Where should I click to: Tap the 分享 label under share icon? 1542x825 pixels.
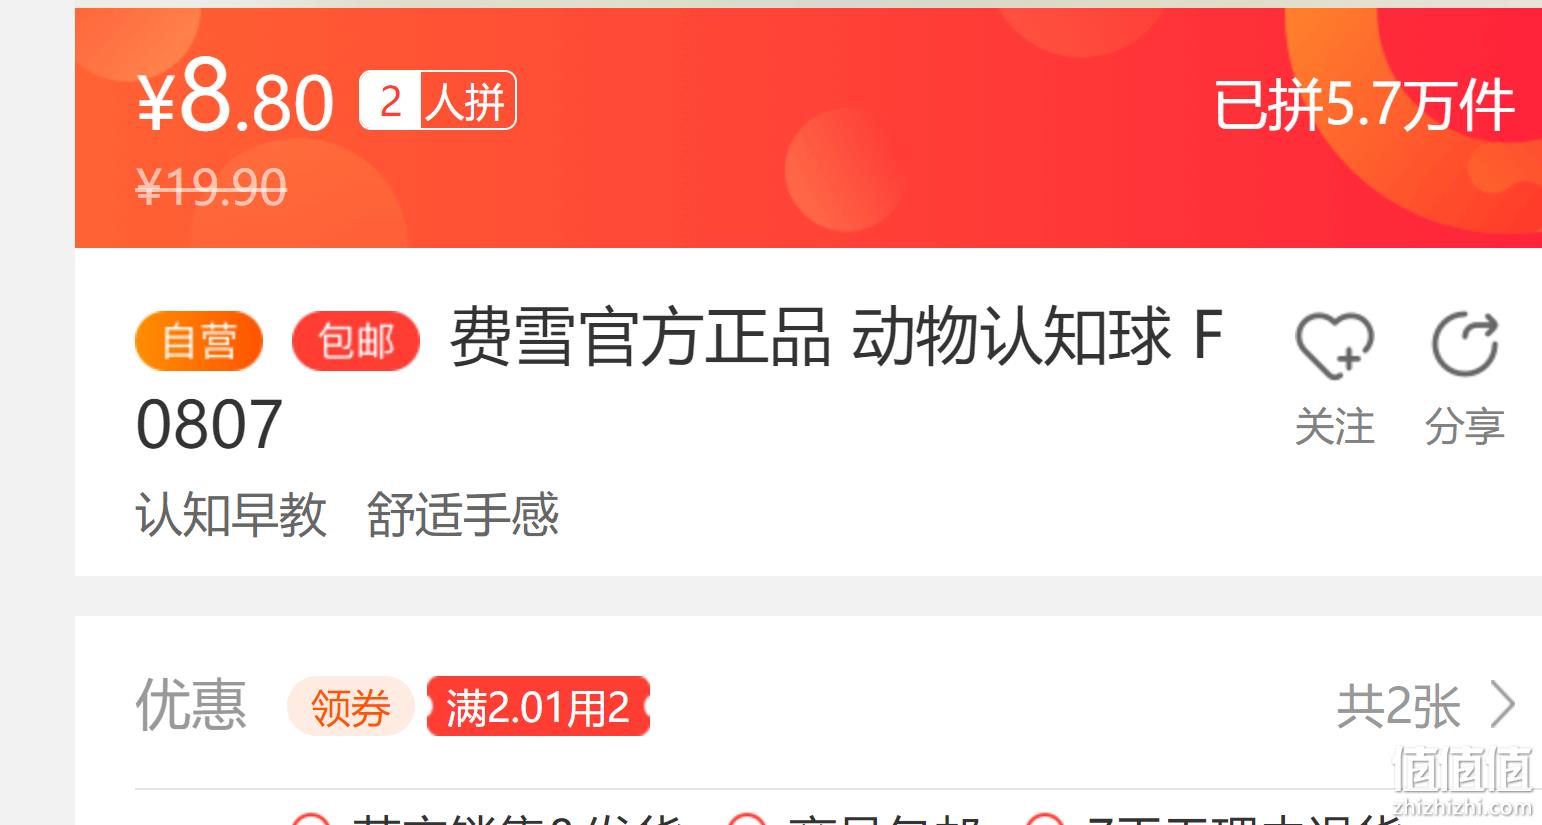[x=1465, y=427]
